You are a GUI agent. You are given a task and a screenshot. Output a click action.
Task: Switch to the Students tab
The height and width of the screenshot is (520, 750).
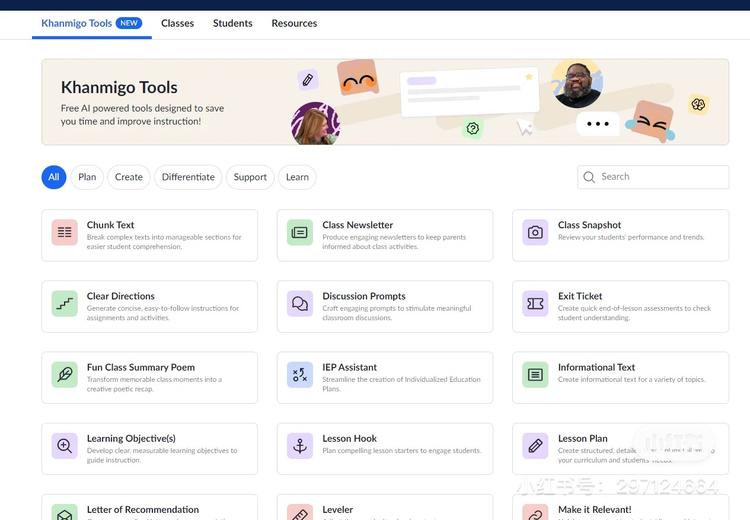click(x=232, y=23)
